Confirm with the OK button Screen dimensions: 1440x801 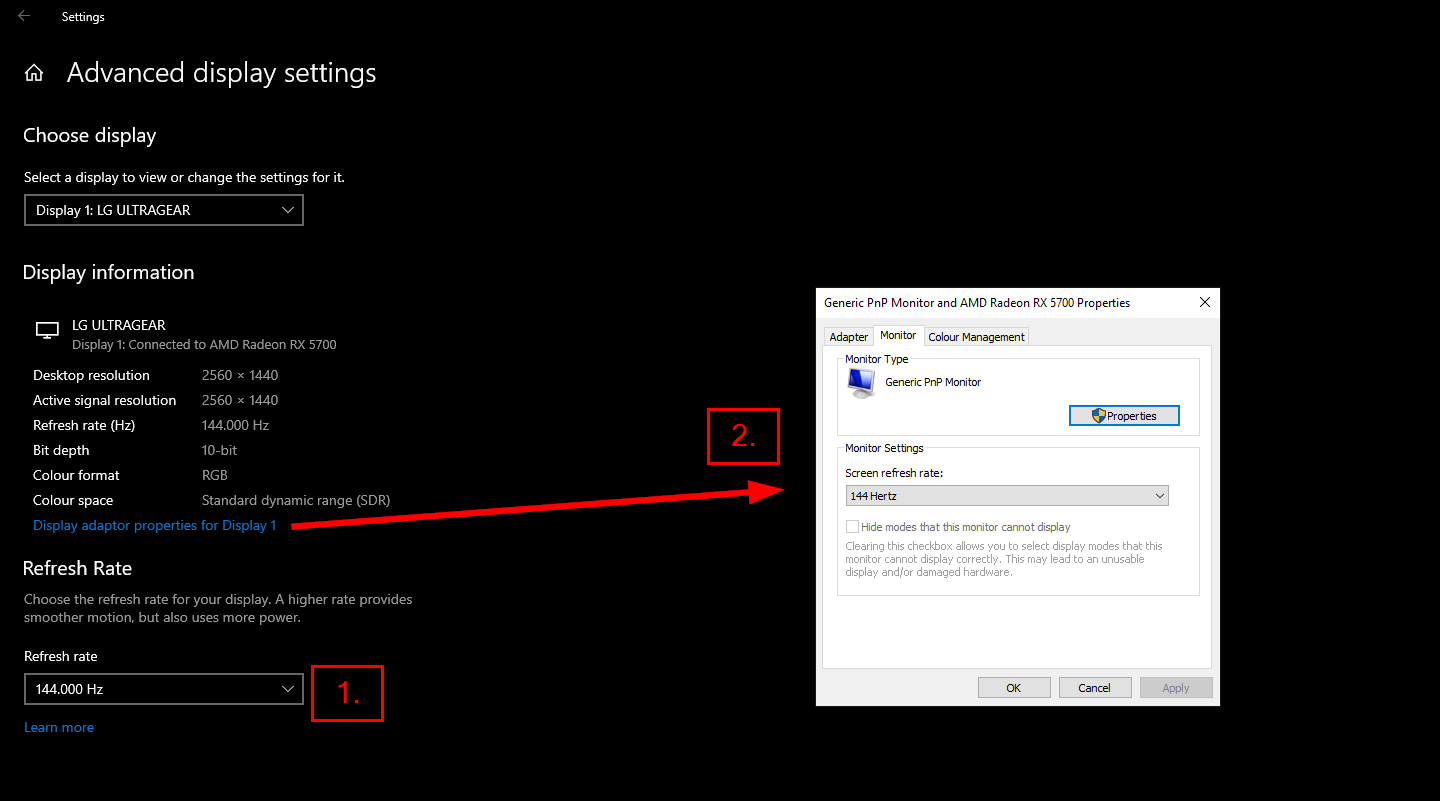point(1014,688)
